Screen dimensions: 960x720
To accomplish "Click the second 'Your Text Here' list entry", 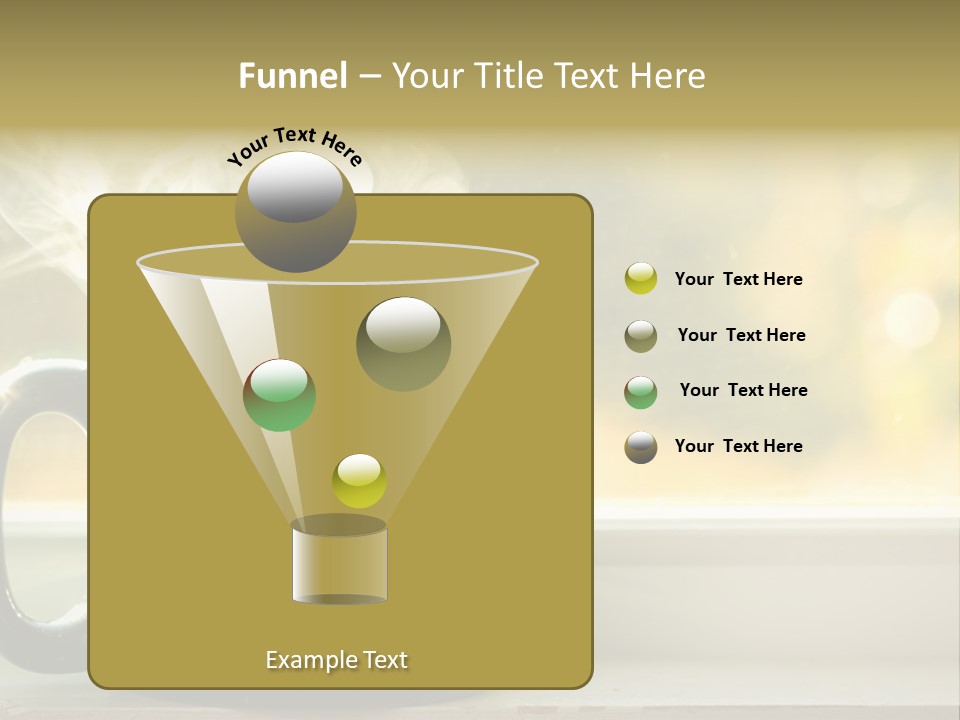I will (x=742, y=335).
